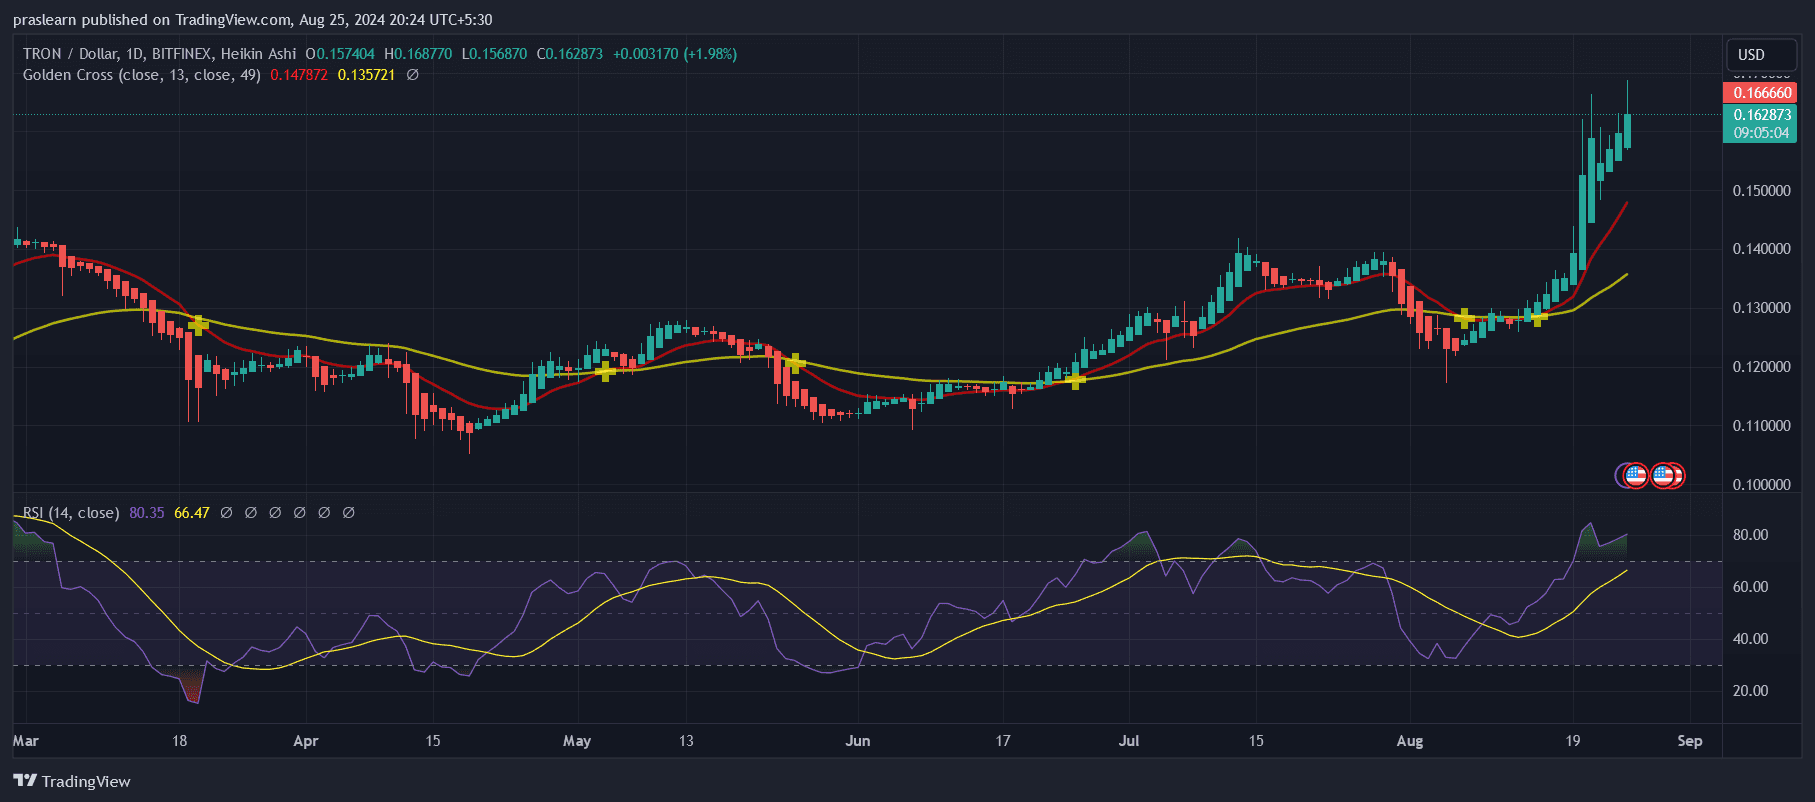Click the Mar label on time axis

pyautogui.click(x=26, y=741)
